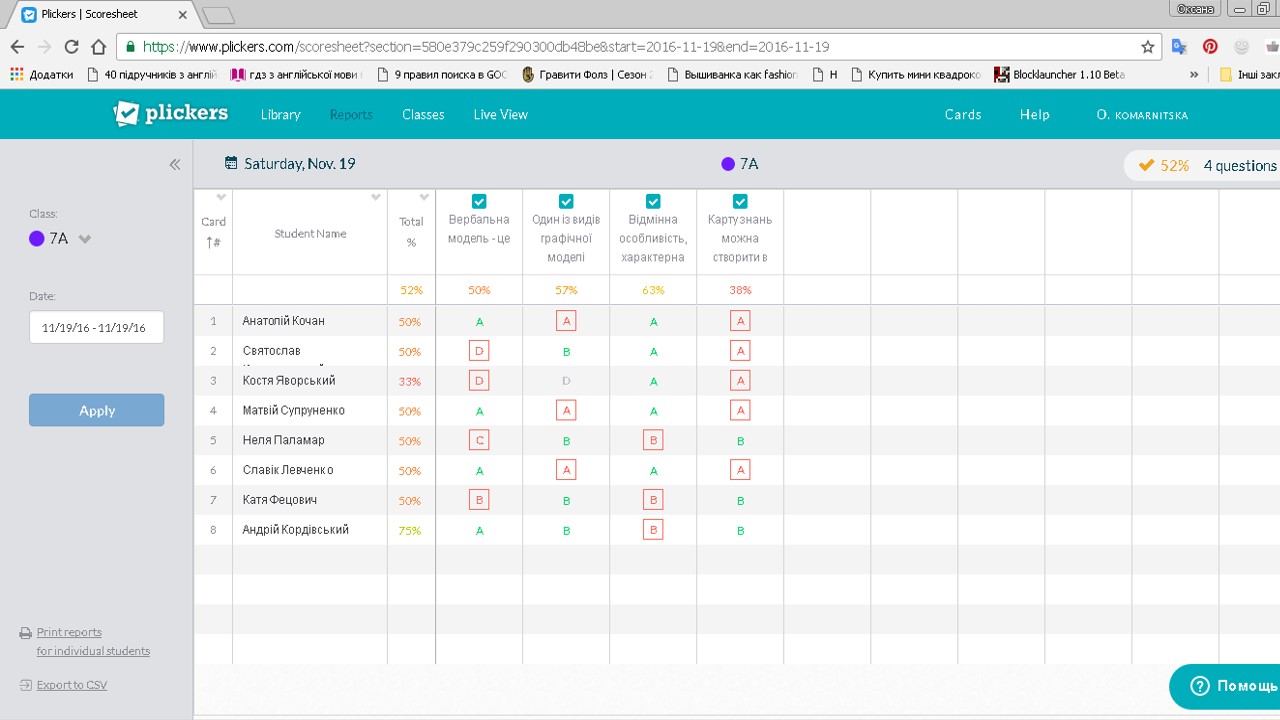Click the Apply button

pyautogui.click(x=96, y=410)
